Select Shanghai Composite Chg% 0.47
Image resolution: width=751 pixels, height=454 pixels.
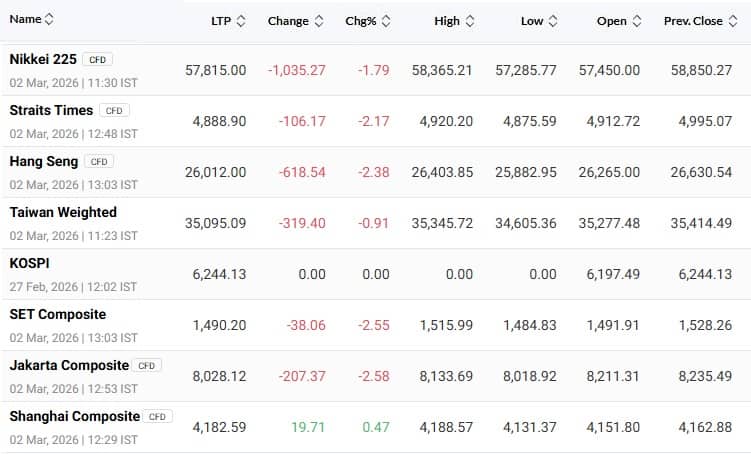(x=376, y=427)
